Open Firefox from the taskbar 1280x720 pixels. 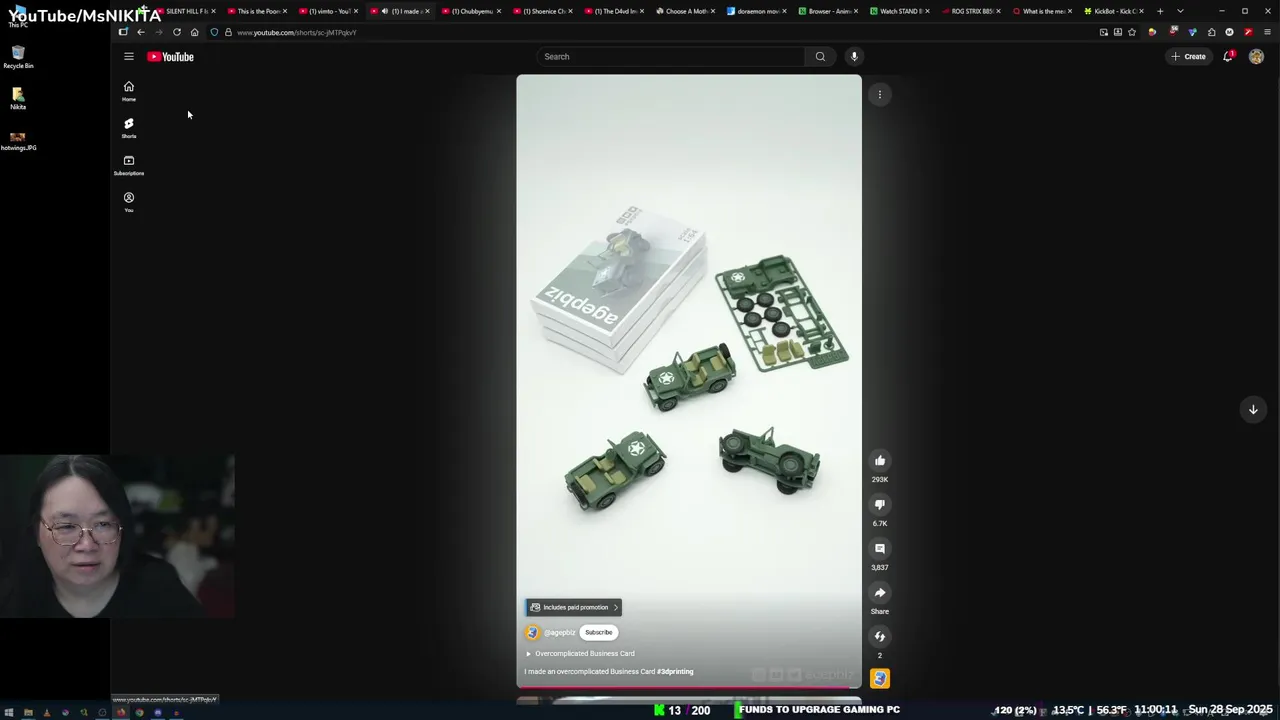coord(121,712)
